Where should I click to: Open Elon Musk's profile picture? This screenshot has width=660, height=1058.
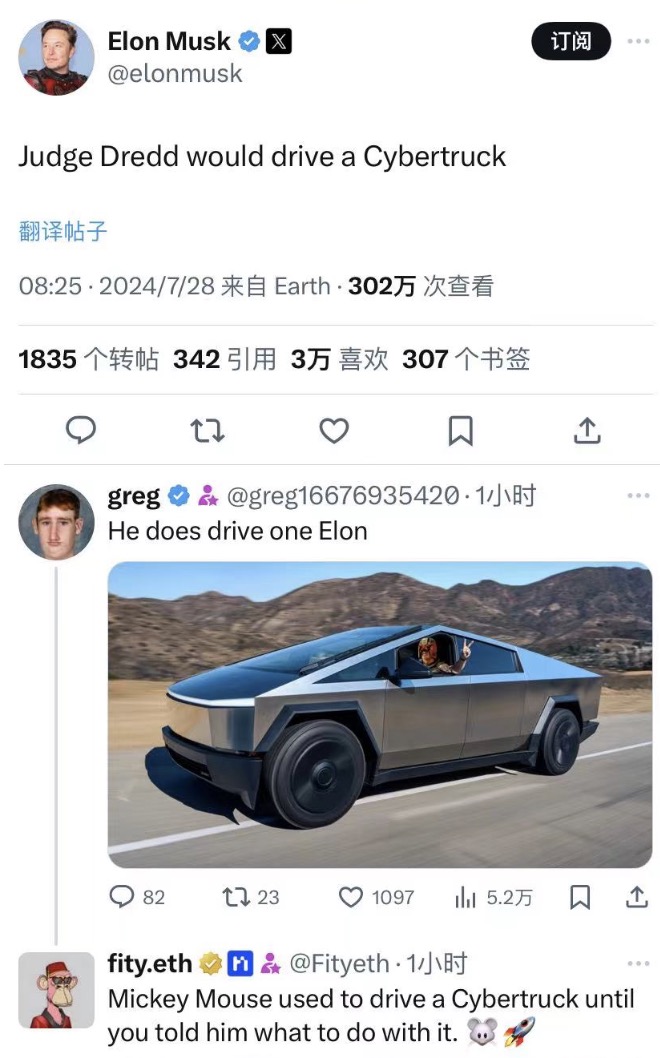coord(56,57)
